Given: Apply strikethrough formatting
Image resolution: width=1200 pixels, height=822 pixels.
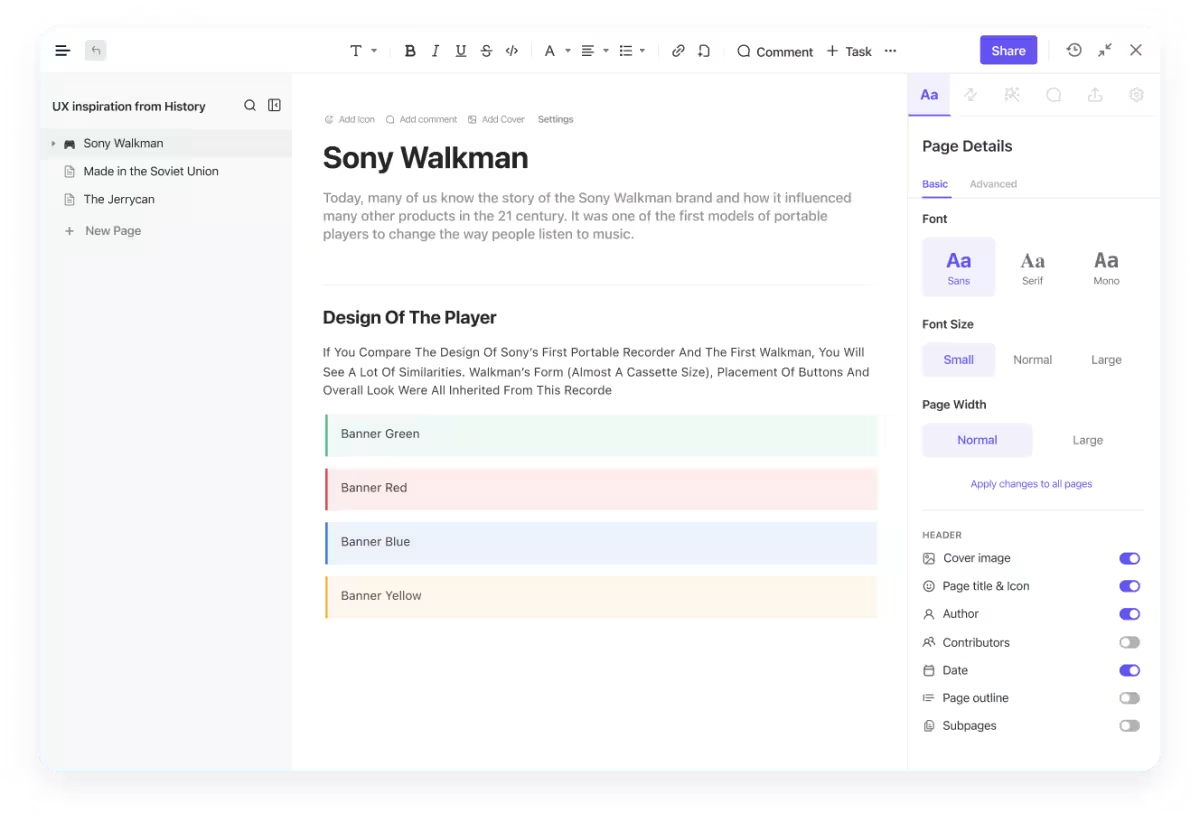Looking at the screenshot, I should (x=486, y=51).
